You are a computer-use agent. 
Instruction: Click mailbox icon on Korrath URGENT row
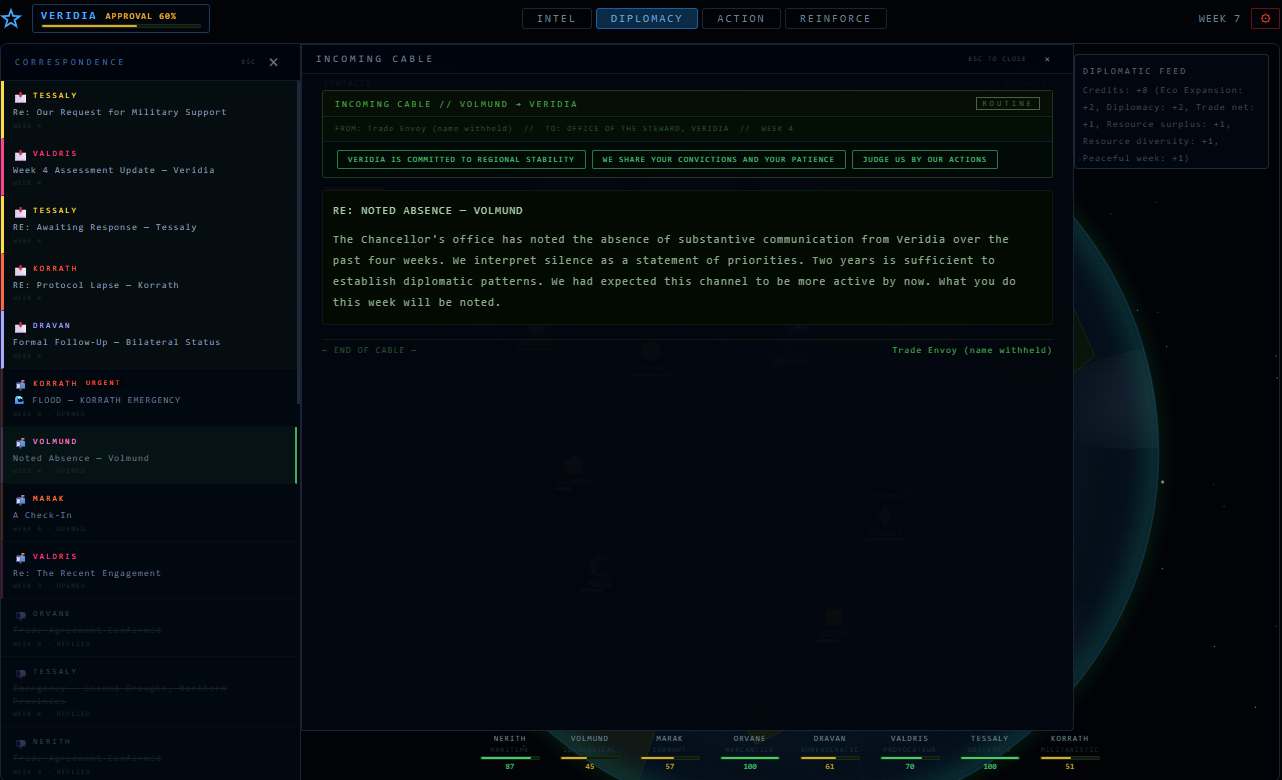(x=20, y=384)
